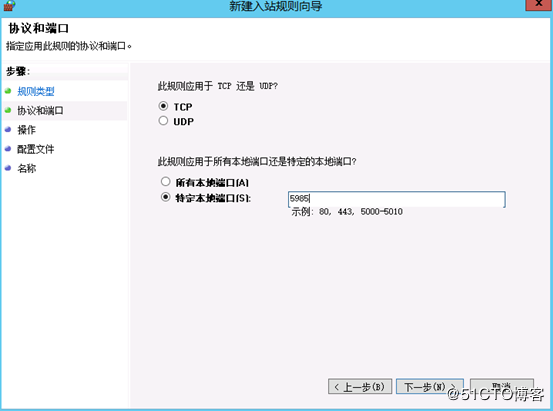Click blue bullet beside 配置文件
The height and width of the screenshot is (411, 553).
8,149
